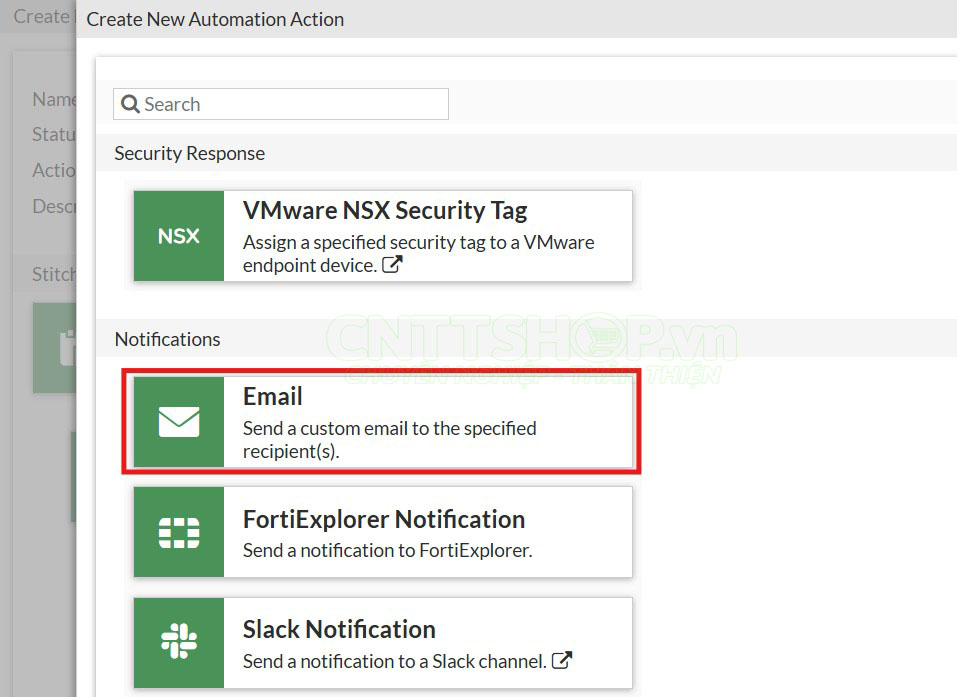The width and height of the screenshot is (957, 697).
Task: Click 'Send a notification to FortiExplorer' text
Action: click(387, 550)
